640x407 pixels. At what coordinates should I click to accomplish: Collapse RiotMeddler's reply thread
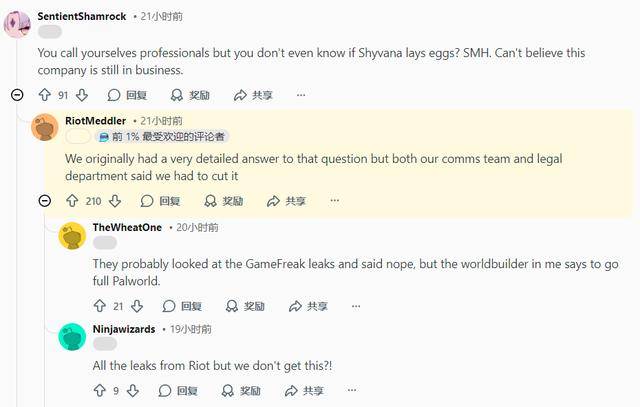pos(45,201)
